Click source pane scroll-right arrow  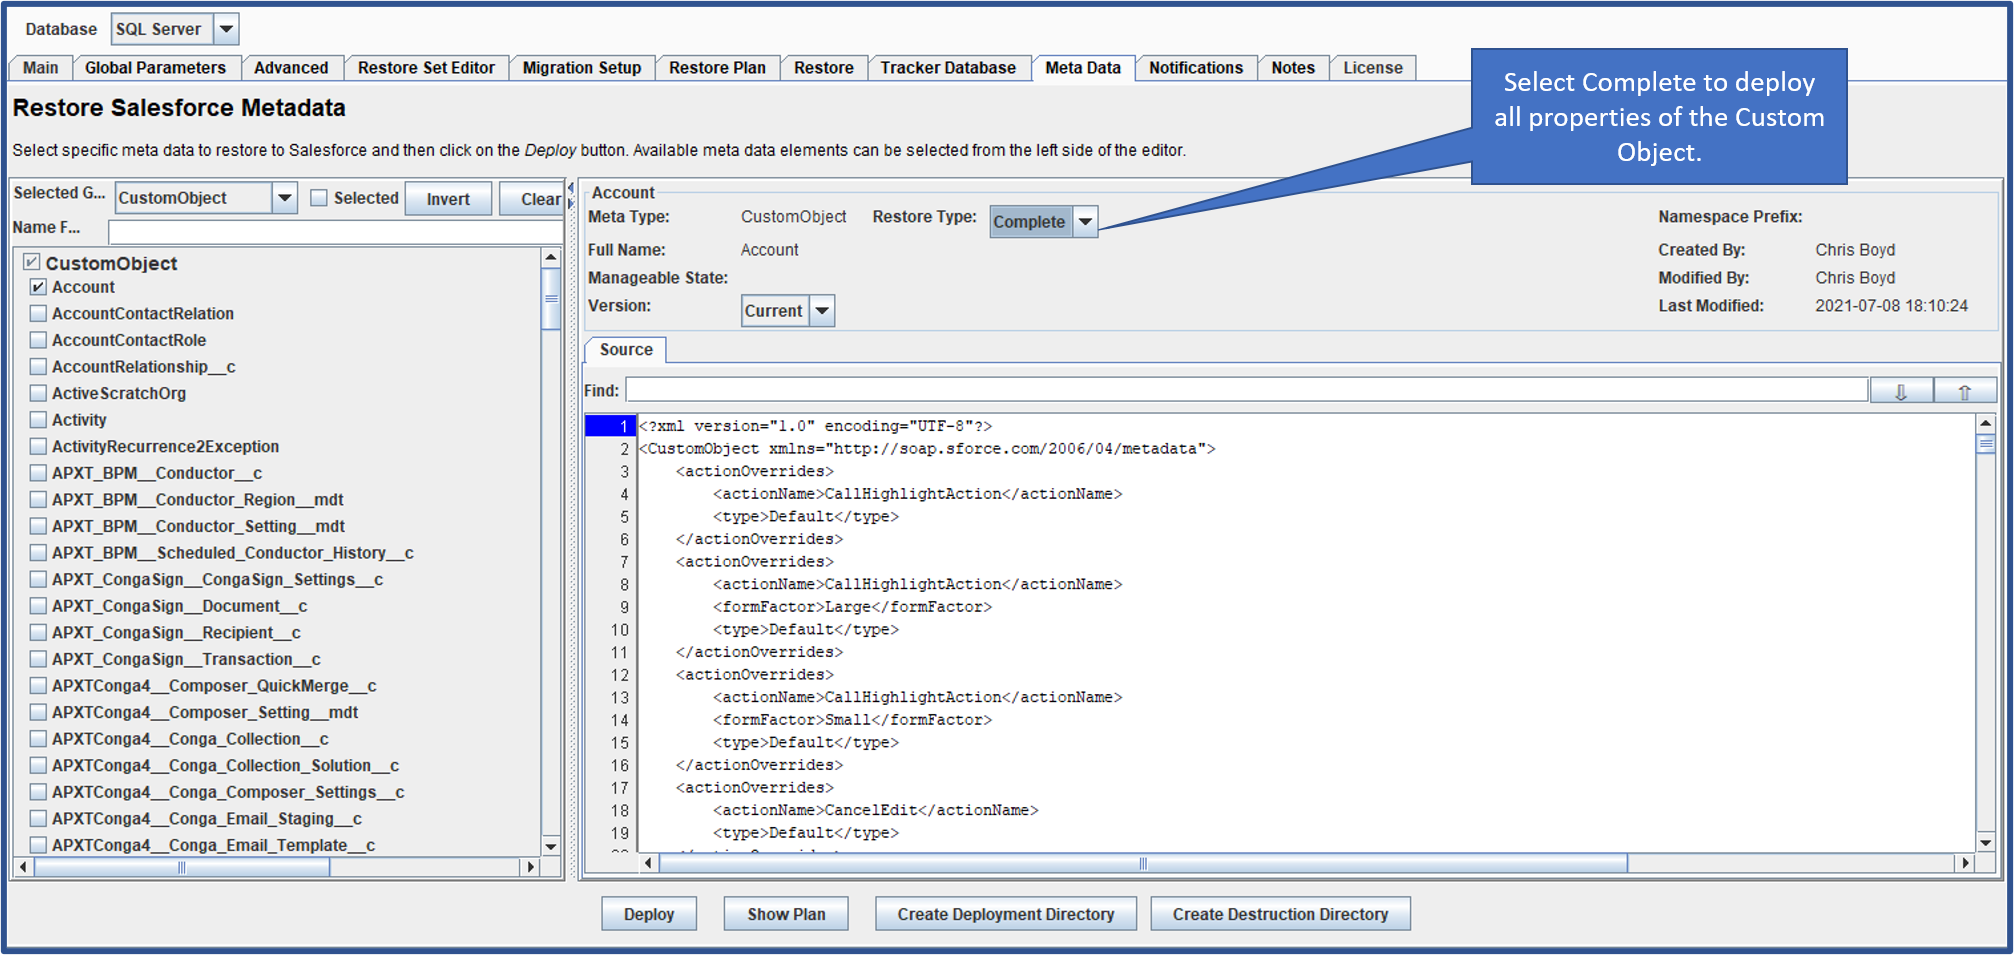click(1966, 863)
